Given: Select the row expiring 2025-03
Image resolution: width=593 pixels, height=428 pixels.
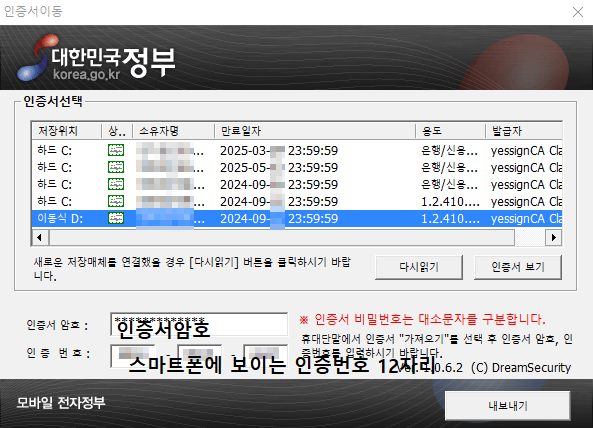Looking at the screenshot, I should click(297, 150).
